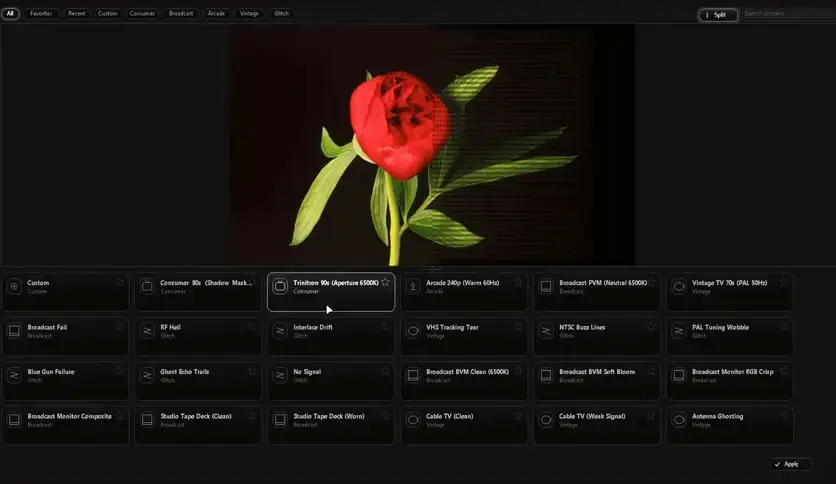Click the Consumer 80s Shadow Mask preset icon
The width and height of the screenshot is (836, 484).
click(x=147, y=287)
